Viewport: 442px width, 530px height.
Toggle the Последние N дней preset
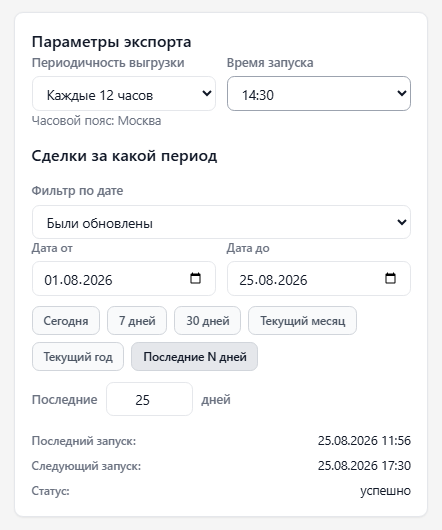(x=194, y=357)
